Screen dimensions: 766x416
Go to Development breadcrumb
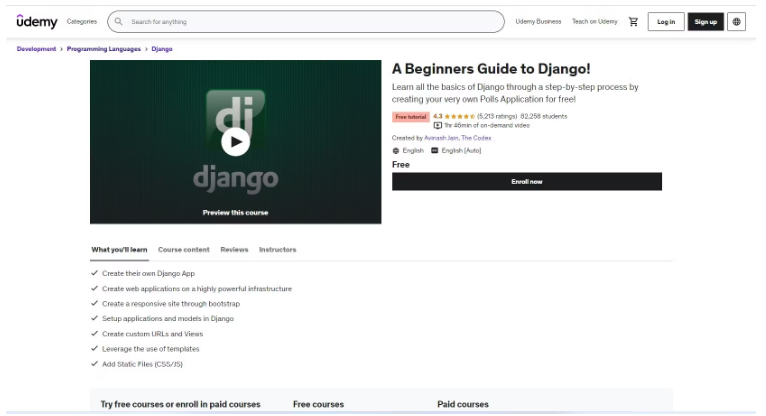tap(36, 49)
